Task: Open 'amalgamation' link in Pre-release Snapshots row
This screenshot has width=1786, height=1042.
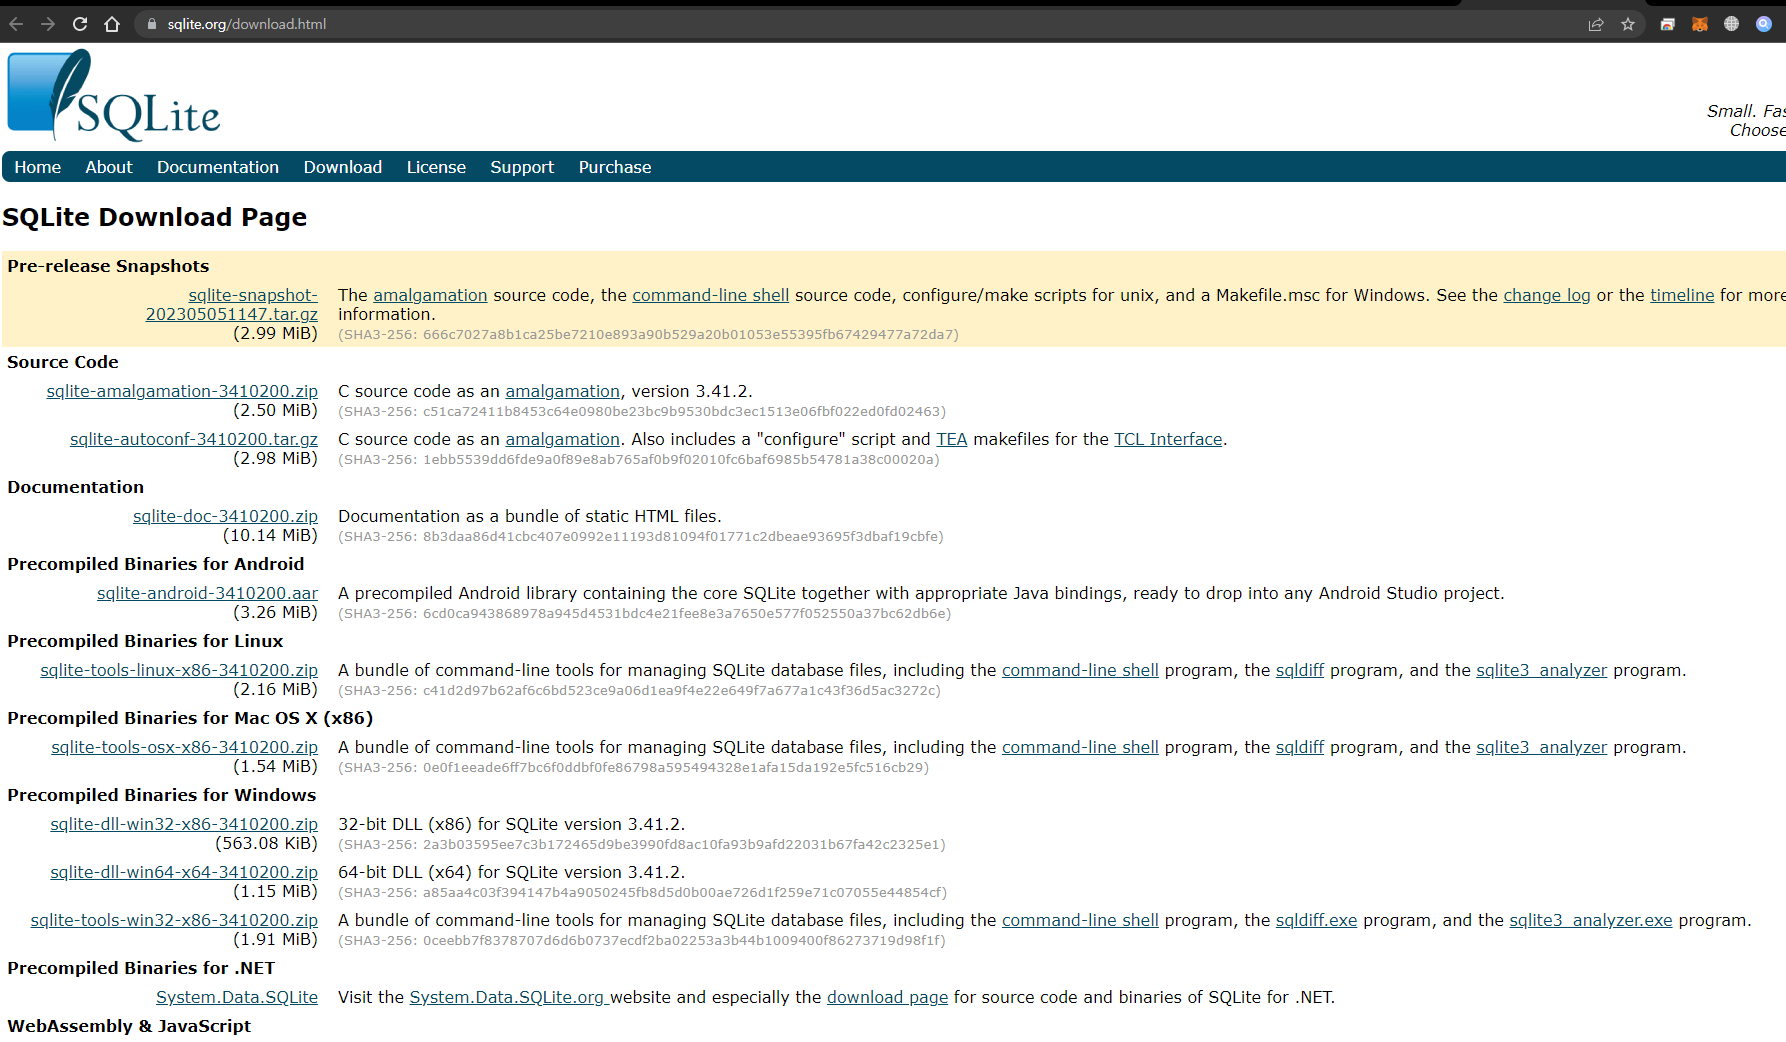Action: click(430, 295)
